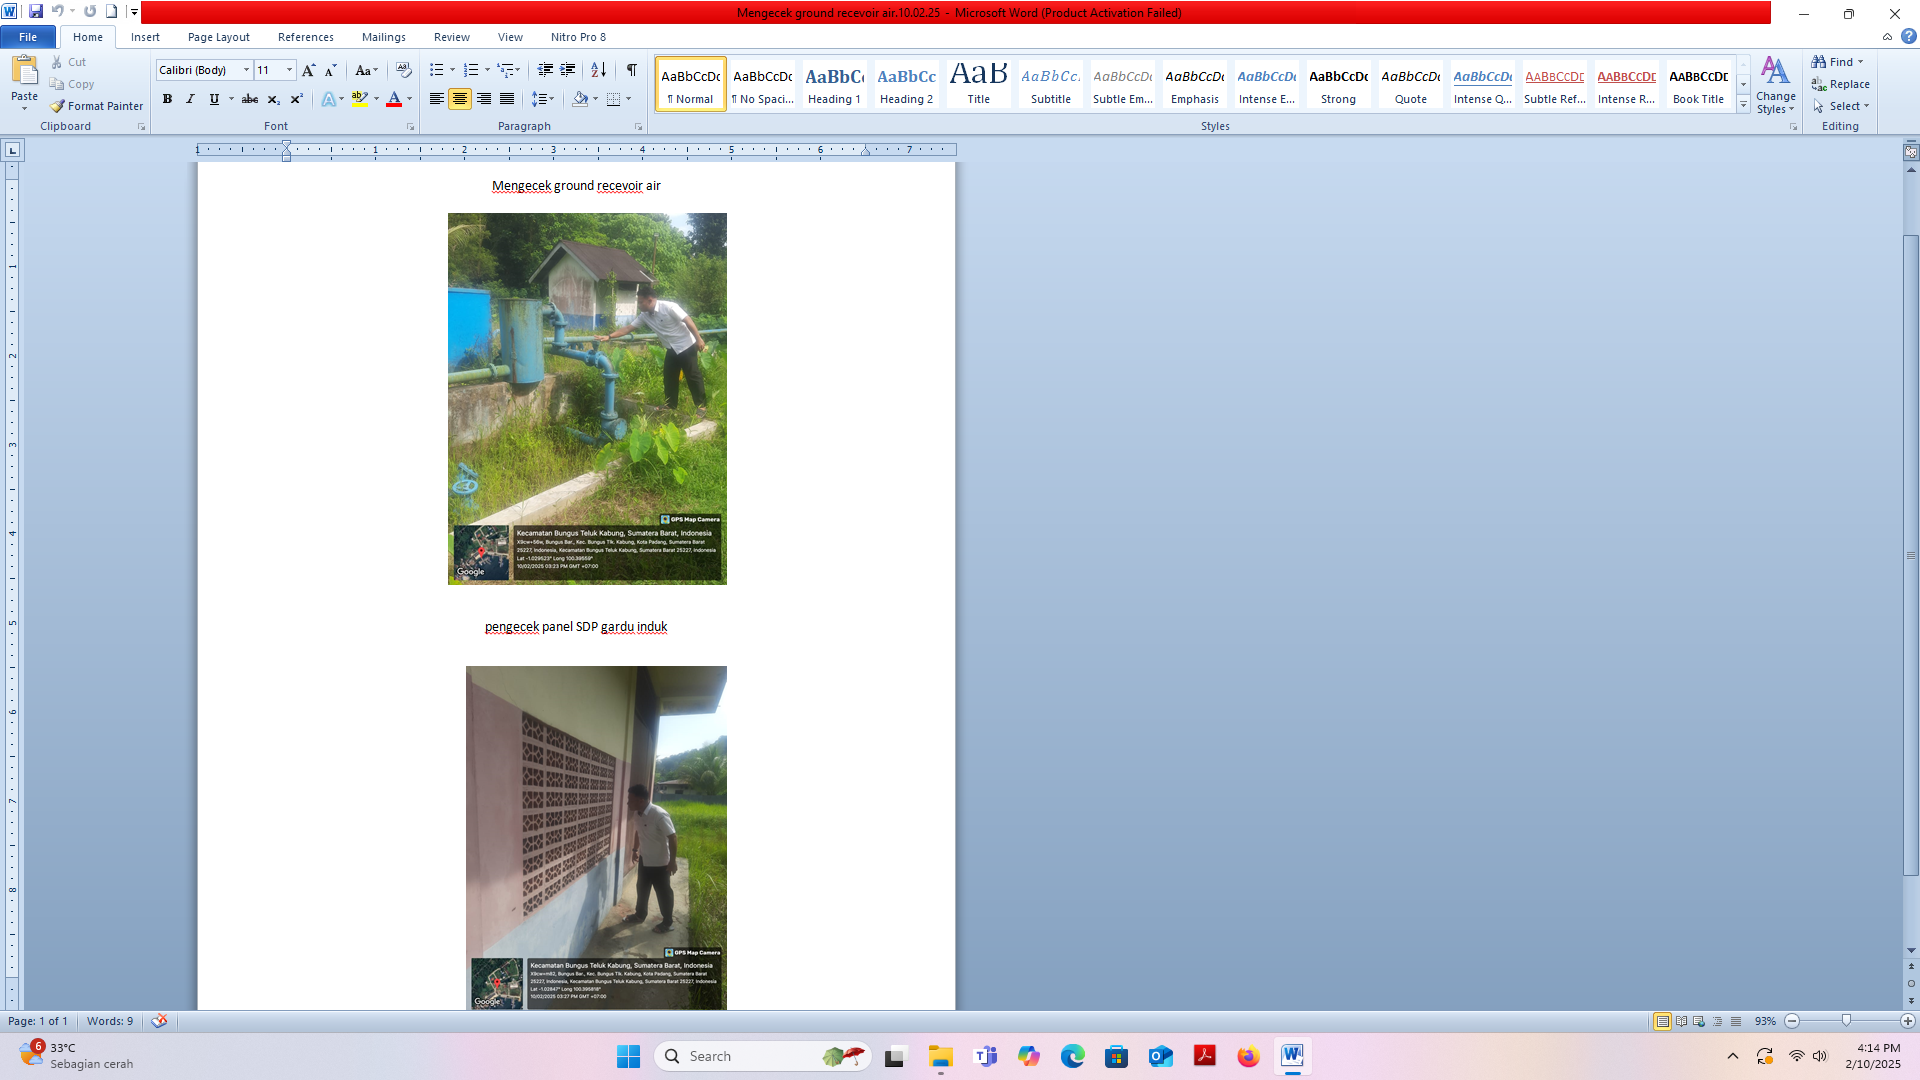The width and height of the screenshot is (1920, 1080).
Task: Switch to Print Layout view
Action: (1662, 1021)
